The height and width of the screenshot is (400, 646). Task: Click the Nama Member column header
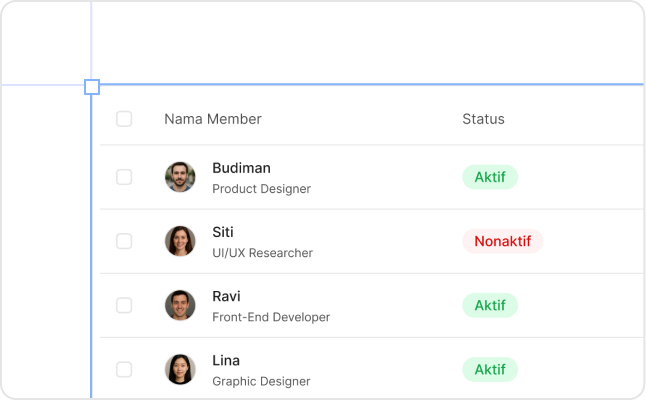(212, 119)
